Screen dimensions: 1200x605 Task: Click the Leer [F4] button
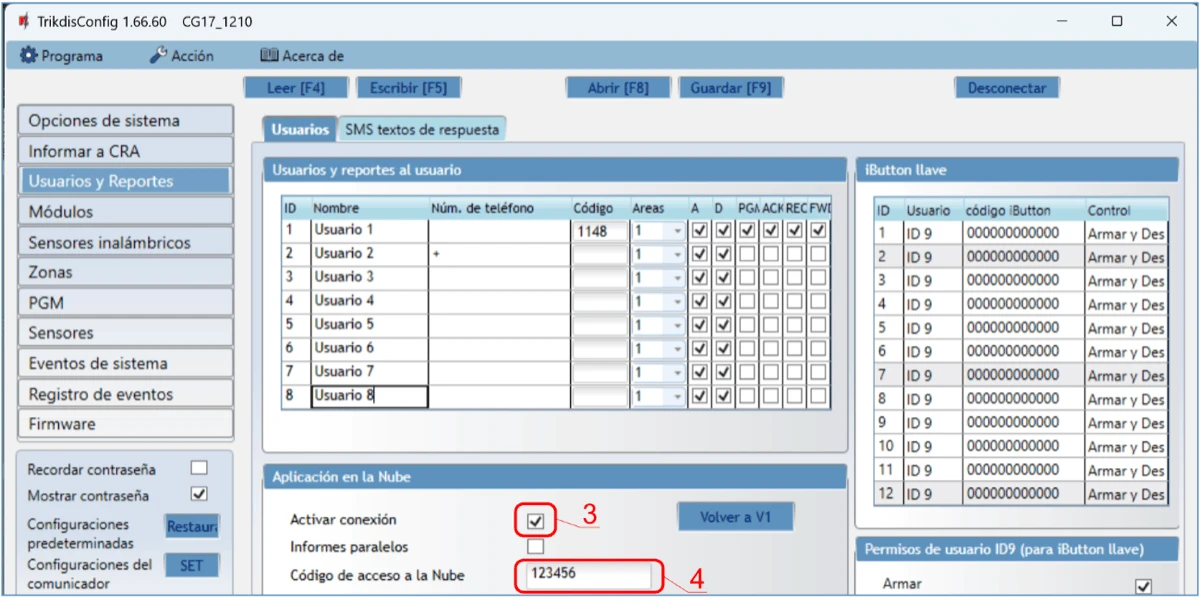296,88
